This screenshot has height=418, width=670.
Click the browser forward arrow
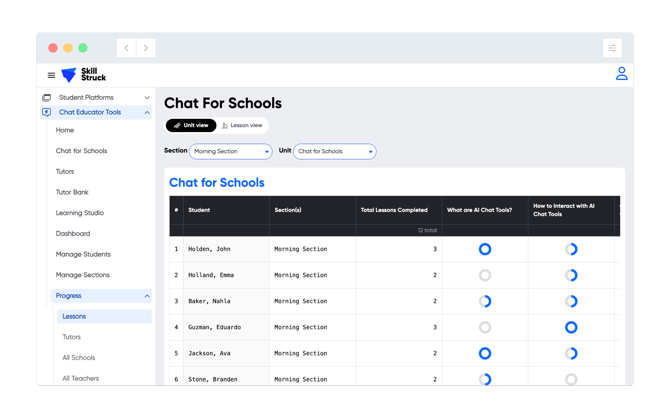tap(146, 48)
